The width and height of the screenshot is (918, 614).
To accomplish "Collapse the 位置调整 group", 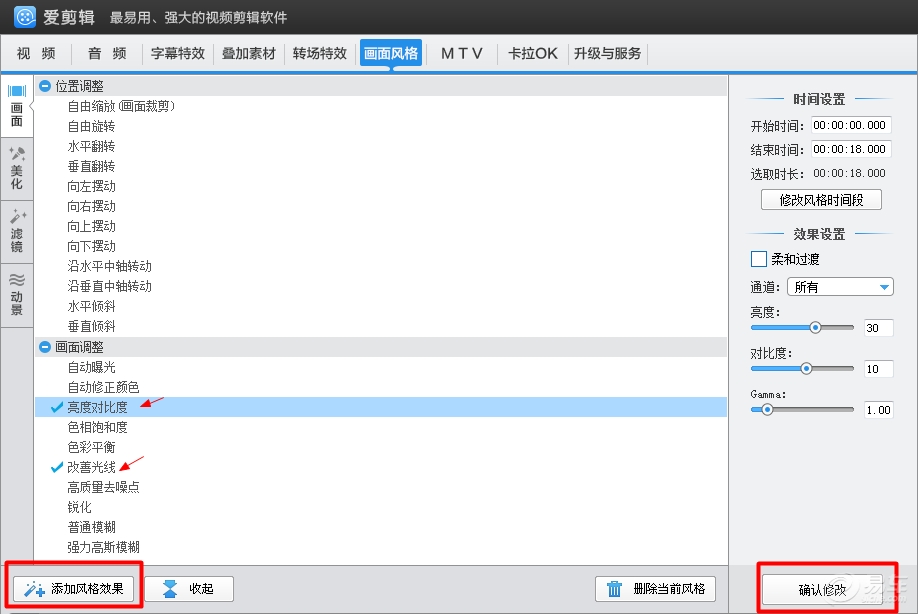I will click(44, 86).
